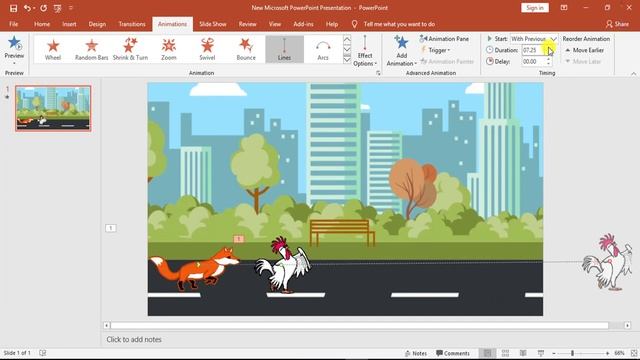Viewport: 640px width, 360px height.
Task: Open the File menu tab
Action: click(13, 24)
